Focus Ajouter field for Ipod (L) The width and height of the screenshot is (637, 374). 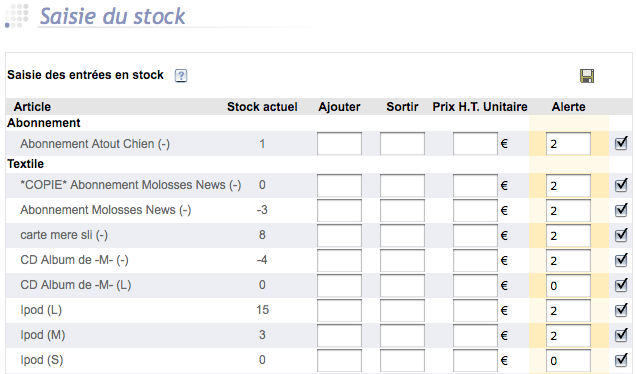coord(339,311)
